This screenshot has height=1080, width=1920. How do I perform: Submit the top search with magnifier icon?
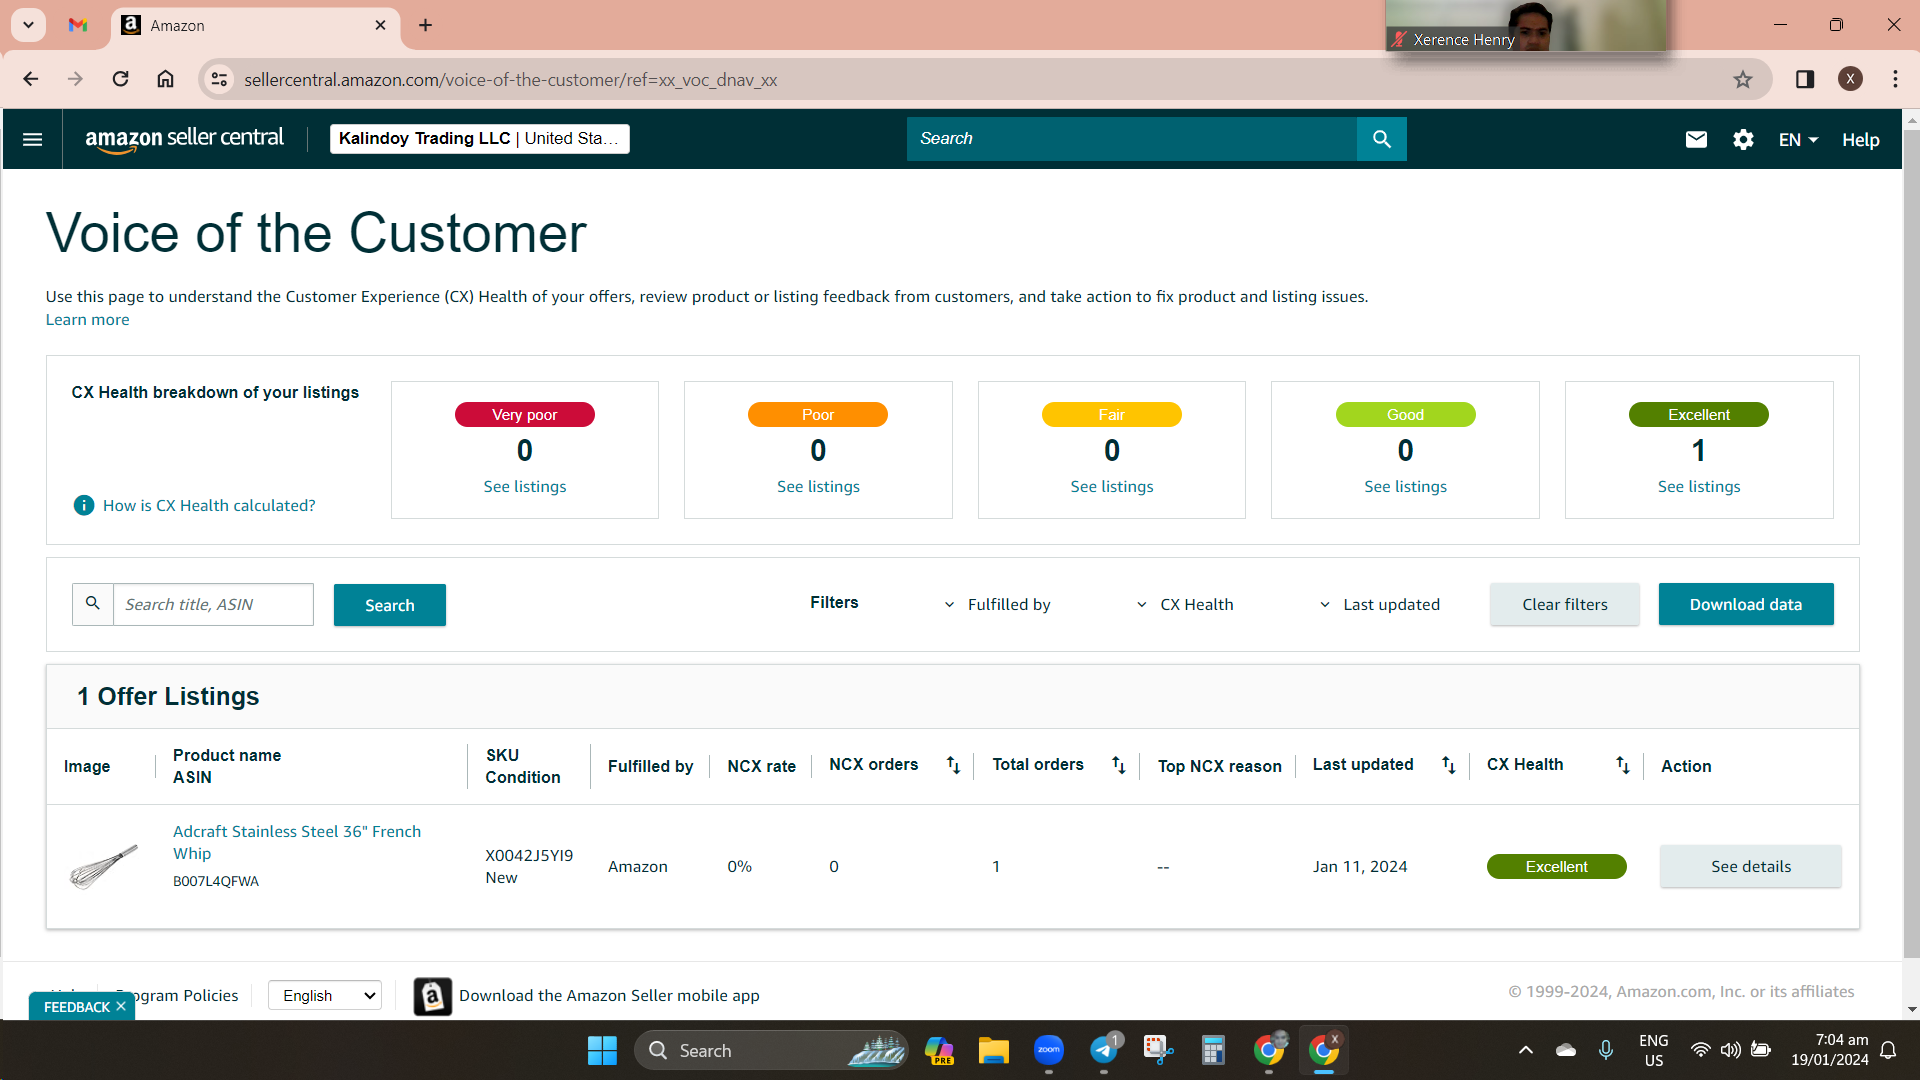tap(1381, 139)
